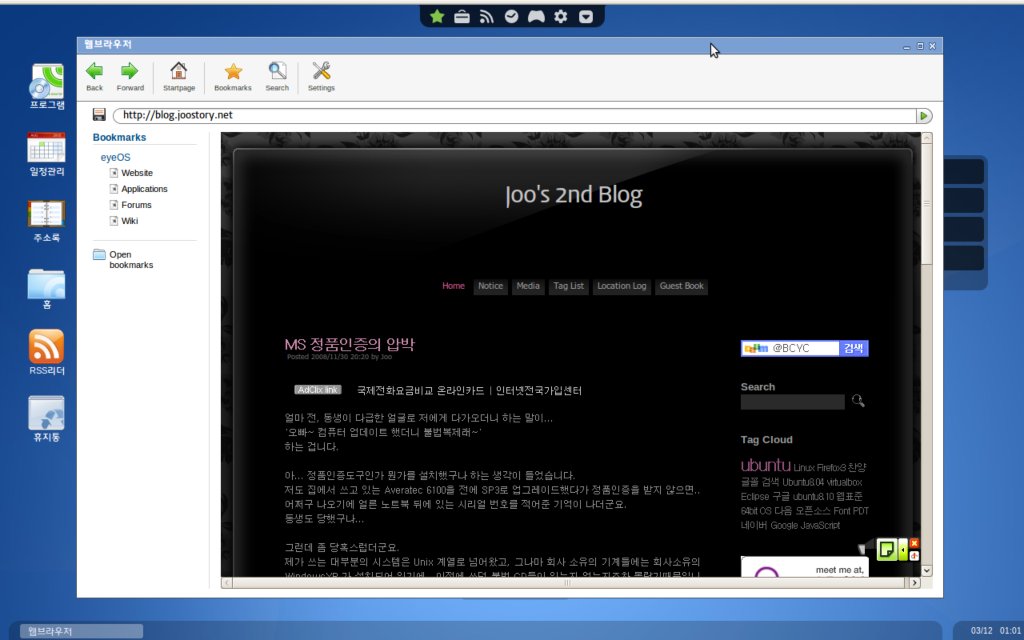Click the Firefox3 tag in Tag Cloud
The width and height of the screenshot is (1024, 640).
(831, 468)
